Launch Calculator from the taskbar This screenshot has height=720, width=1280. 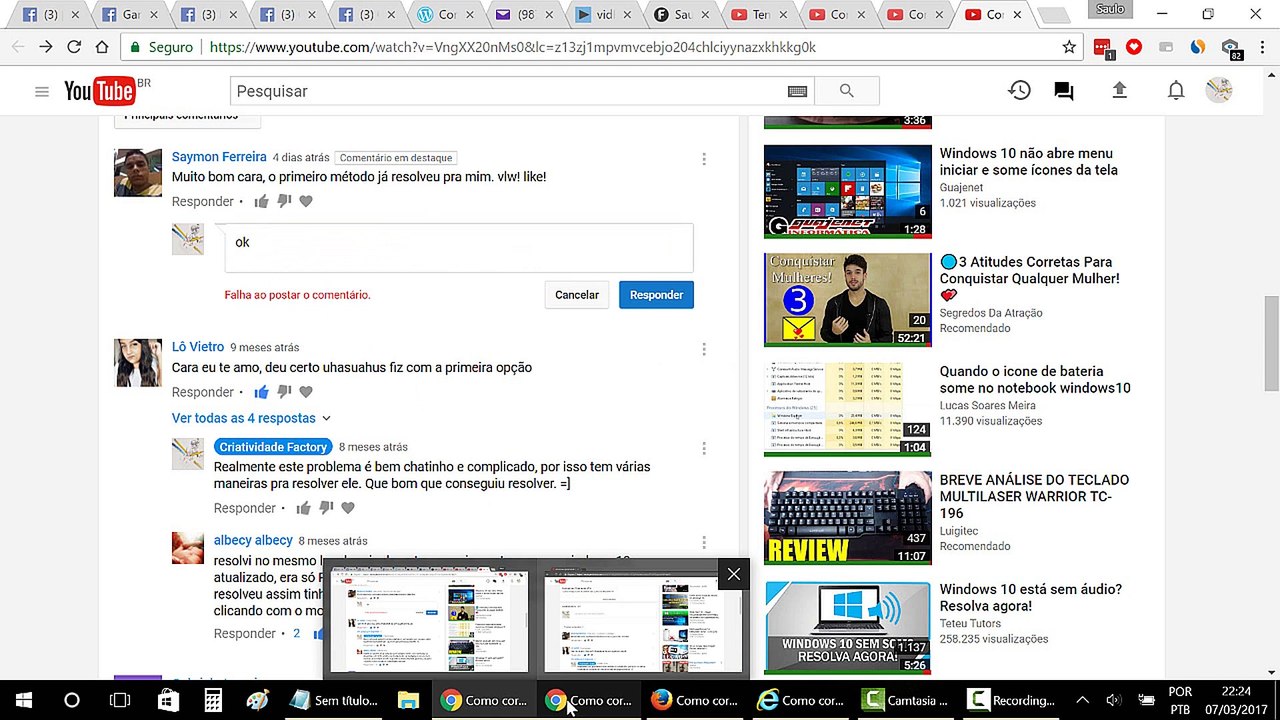coord(213,700)
